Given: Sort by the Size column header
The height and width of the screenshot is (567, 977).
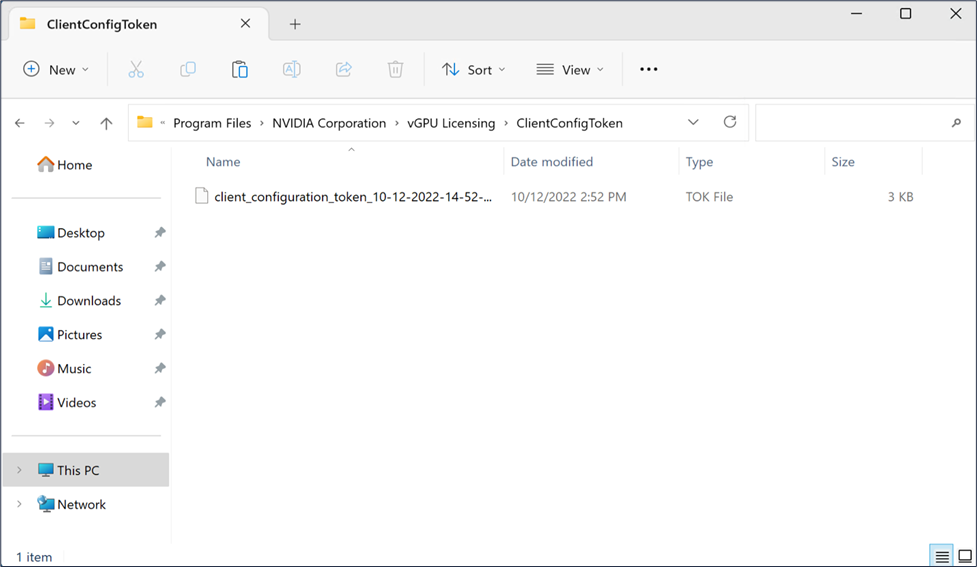Looking at the screenshot, I should click(842, 161).
